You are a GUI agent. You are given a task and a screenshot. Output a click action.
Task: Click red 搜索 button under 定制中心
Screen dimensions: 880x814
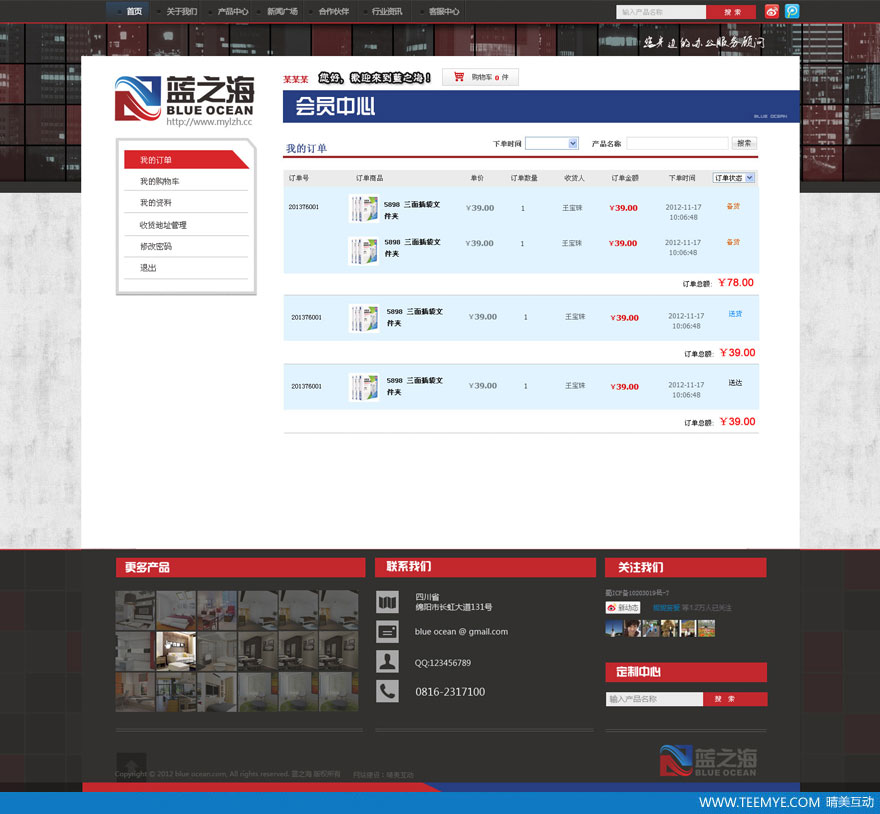[735, 699]
